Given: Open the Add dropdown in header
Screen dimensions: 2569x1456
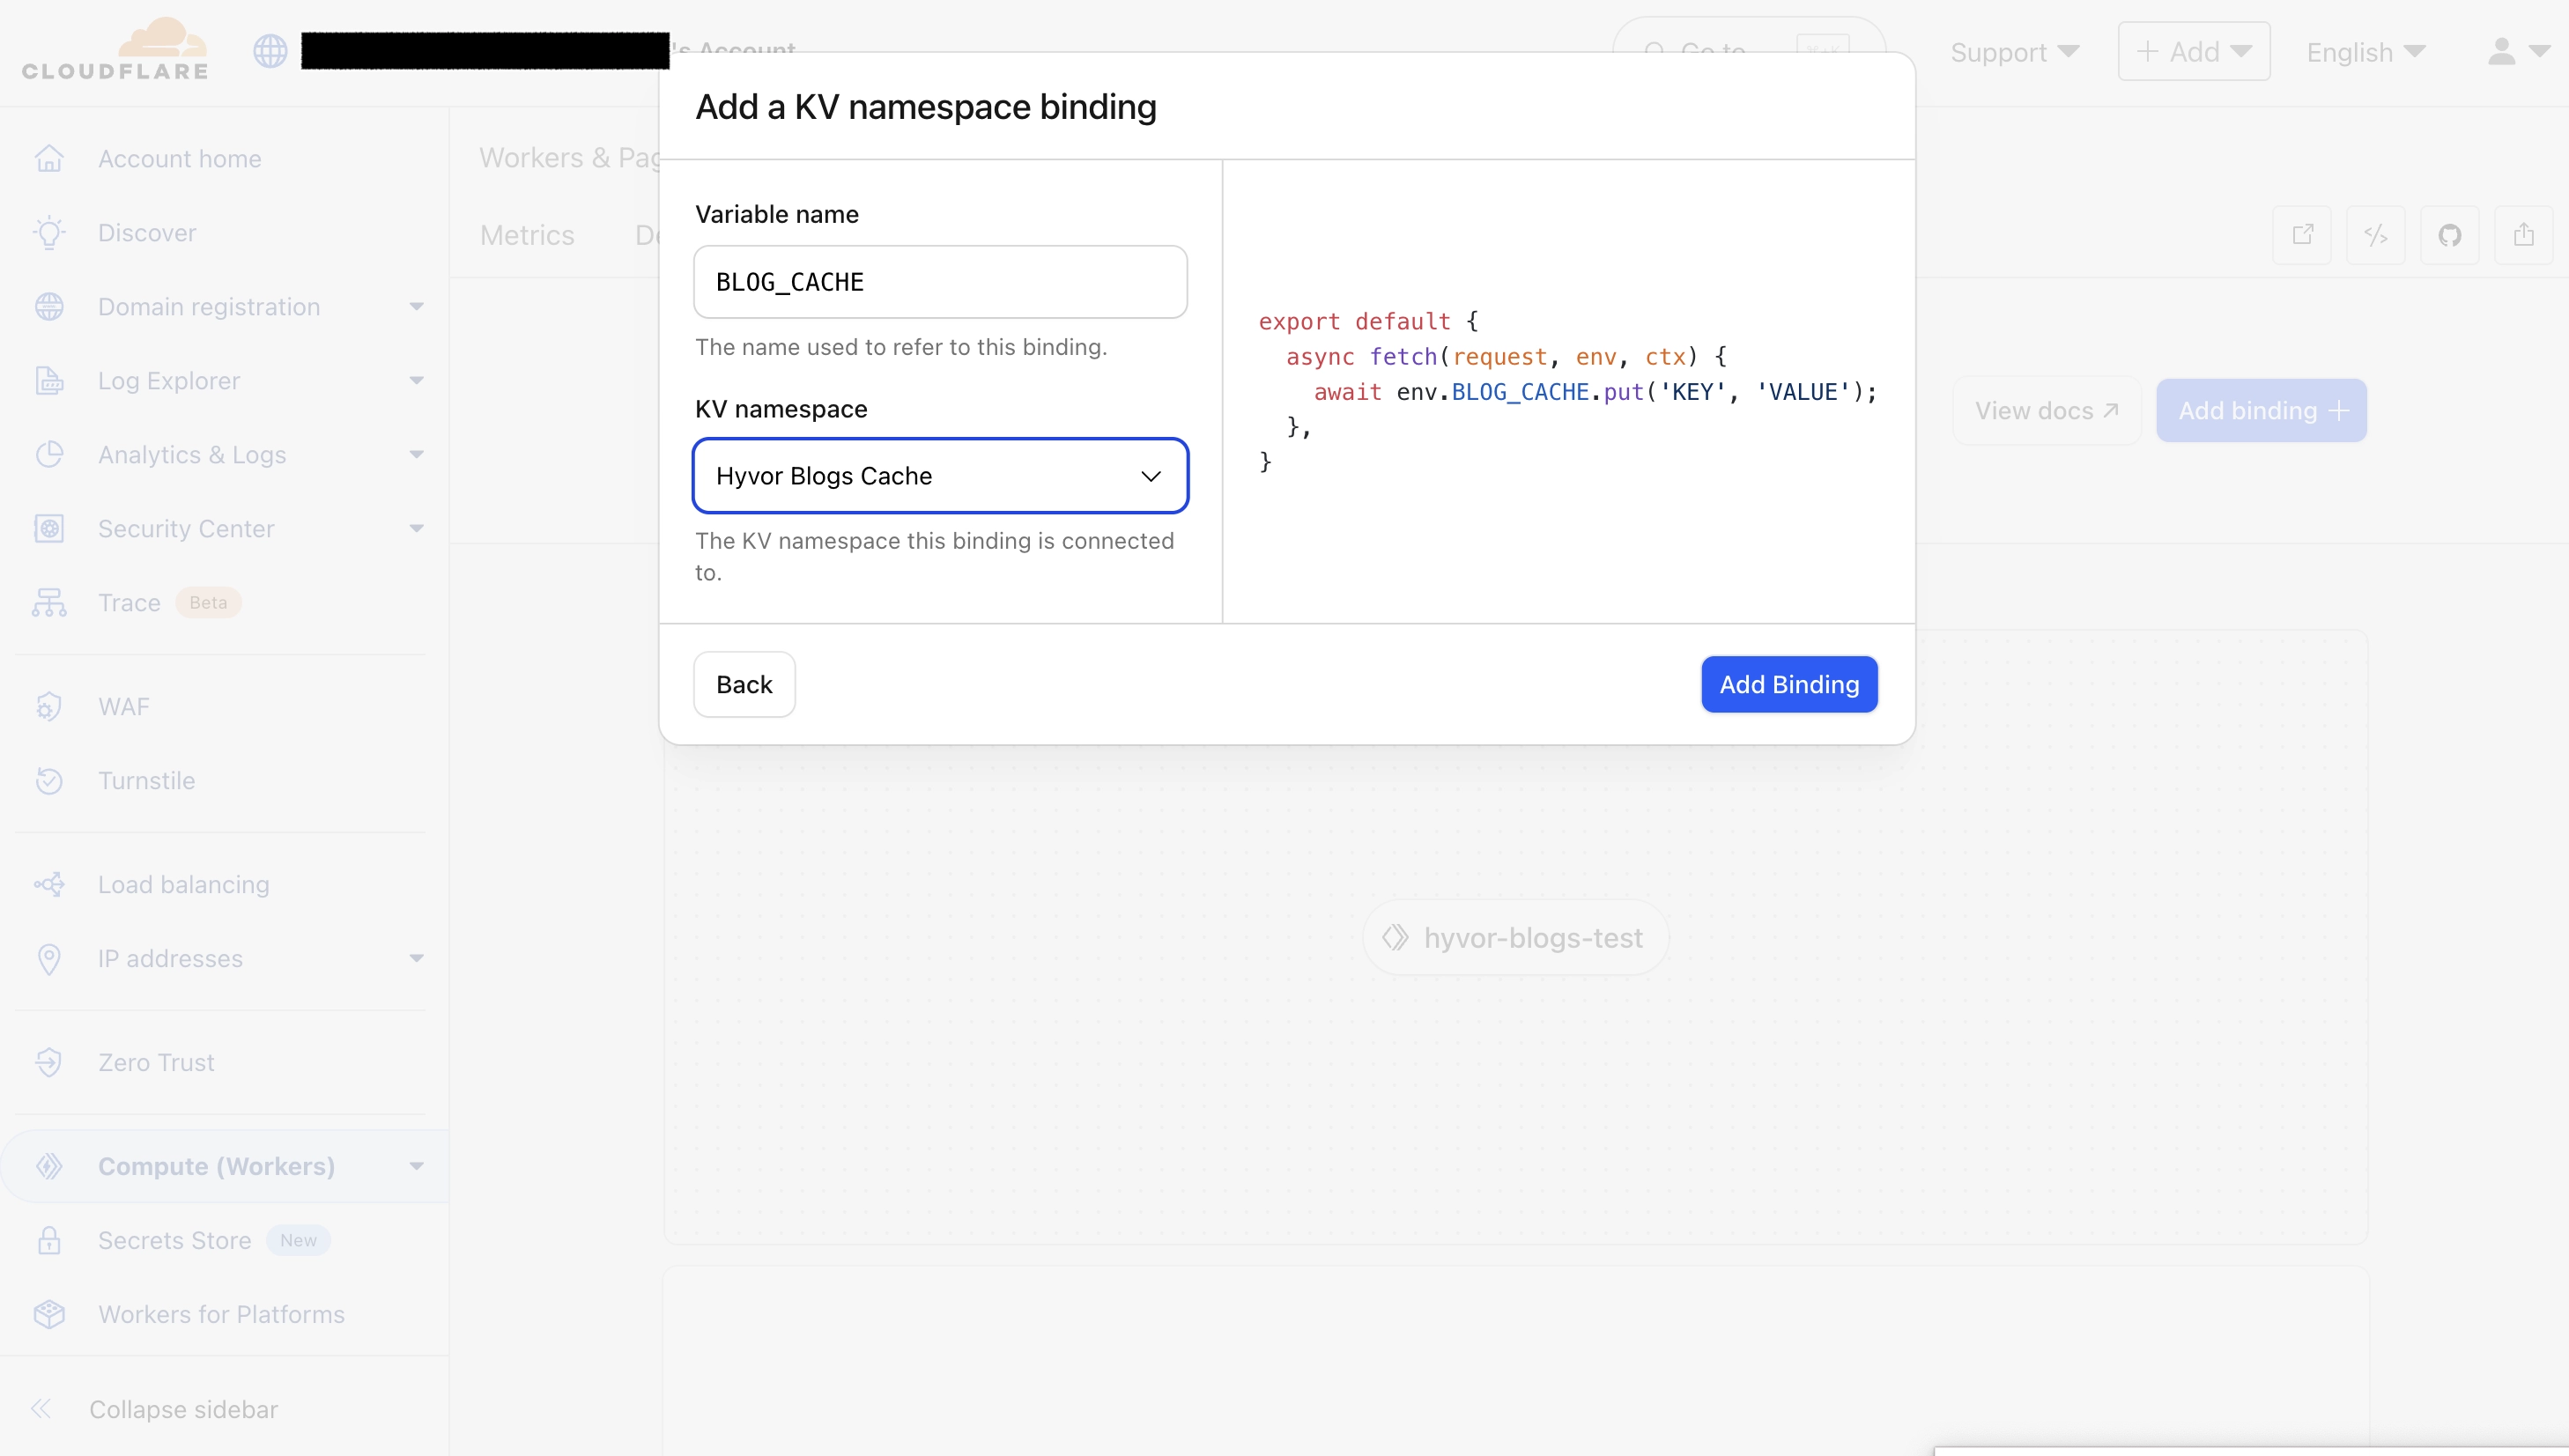Looking at the screenshot, I should (2194, 51).
